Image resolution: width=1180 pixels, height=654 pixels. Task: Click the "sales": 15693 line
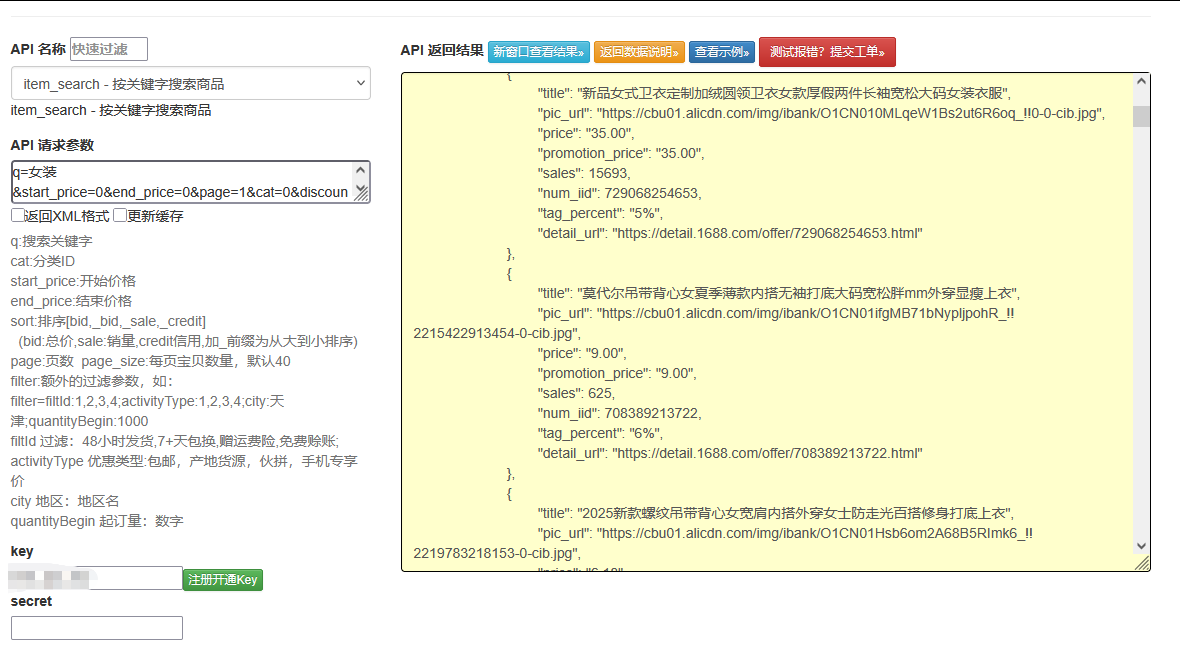584,173
